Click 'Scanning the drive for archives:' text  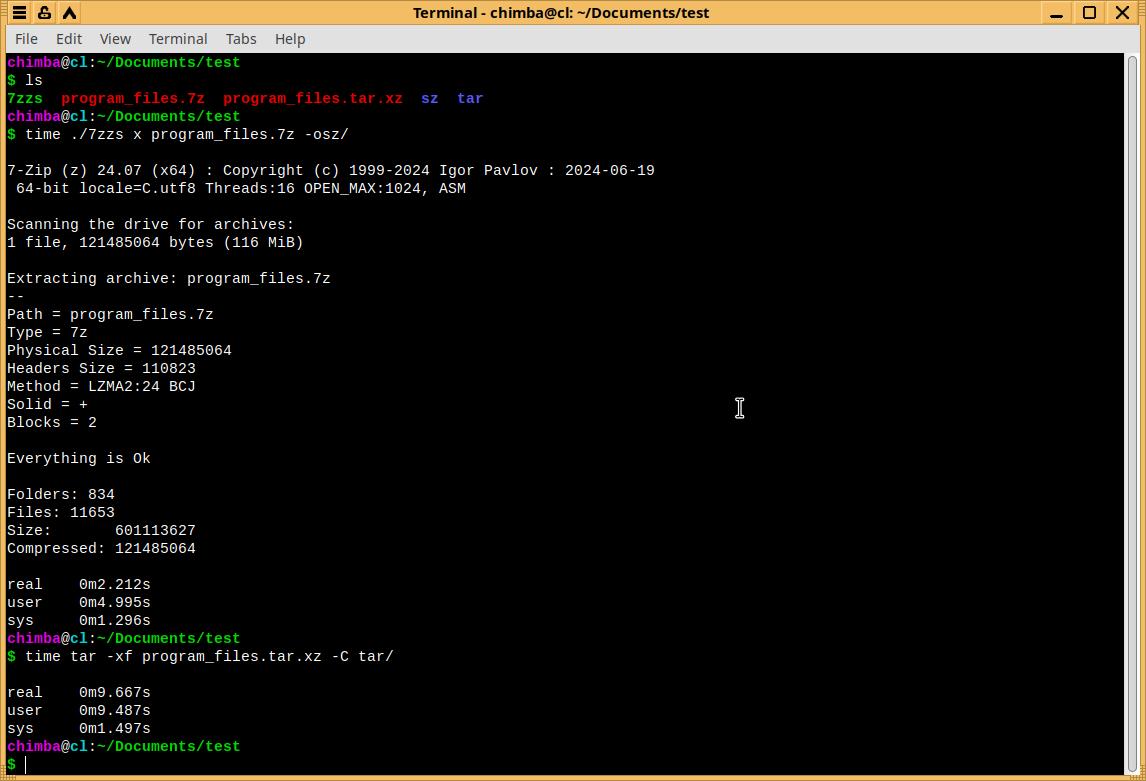(x=151, y=224)
